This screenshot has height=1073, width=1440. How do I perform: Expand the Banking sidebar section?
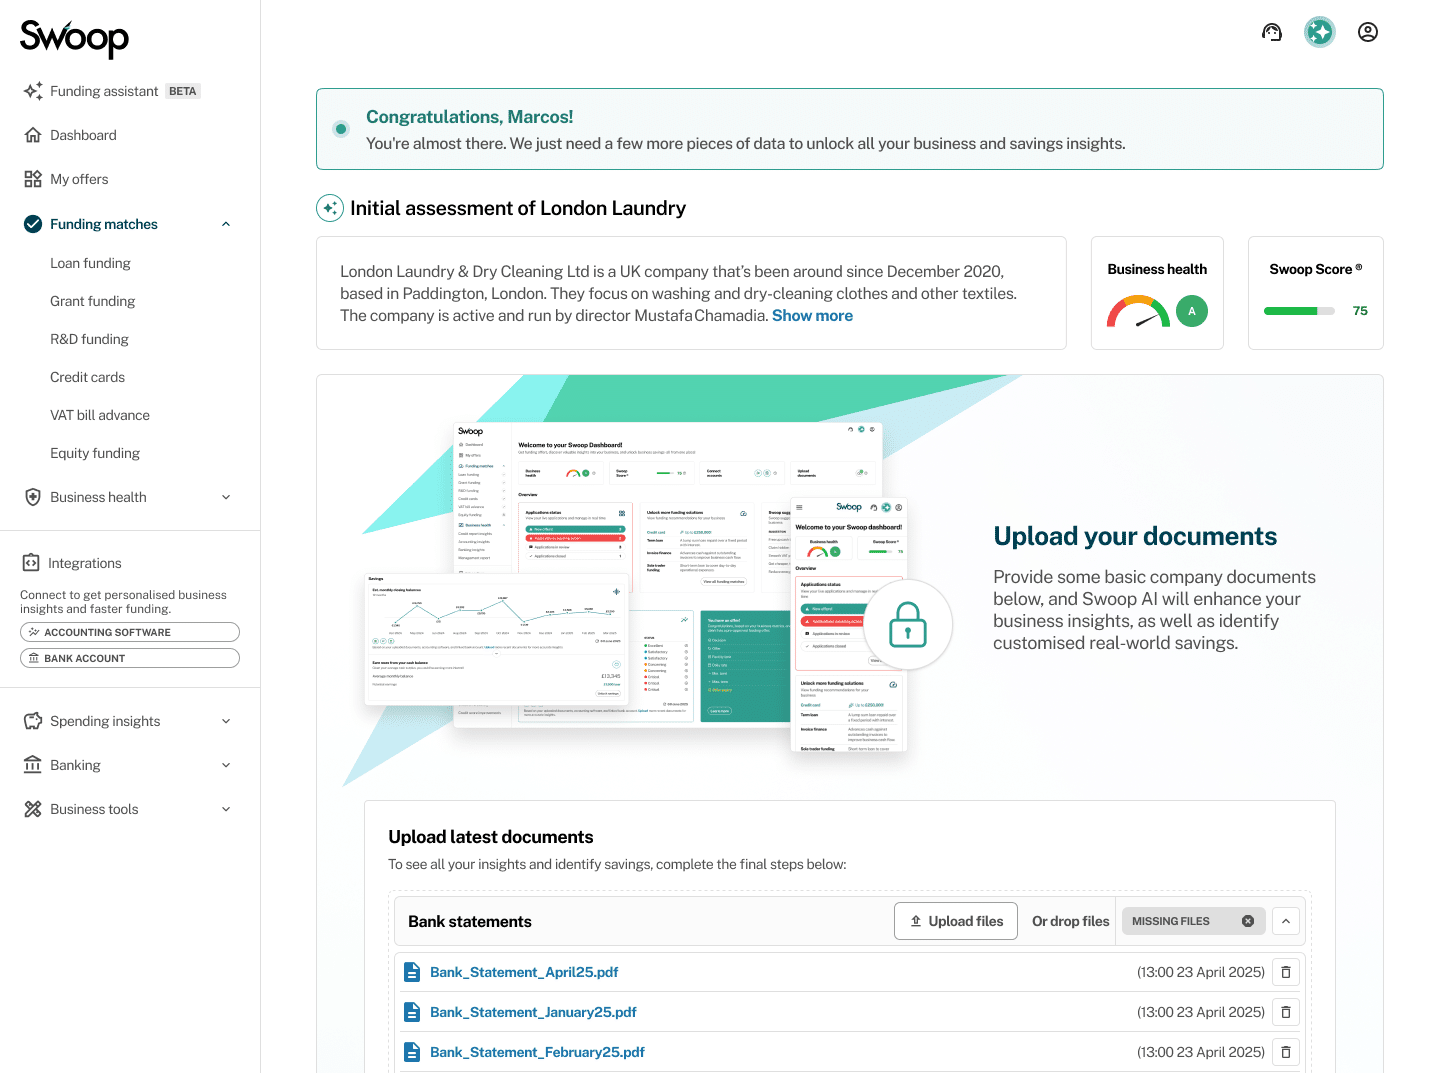click(226, 765)
